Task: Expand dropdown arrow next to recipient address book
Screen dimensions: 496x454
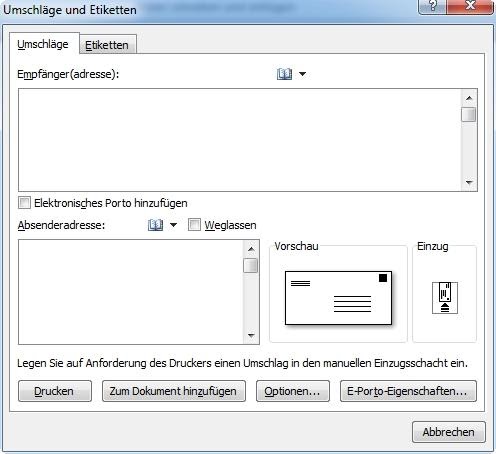Action: click(302, 74)
